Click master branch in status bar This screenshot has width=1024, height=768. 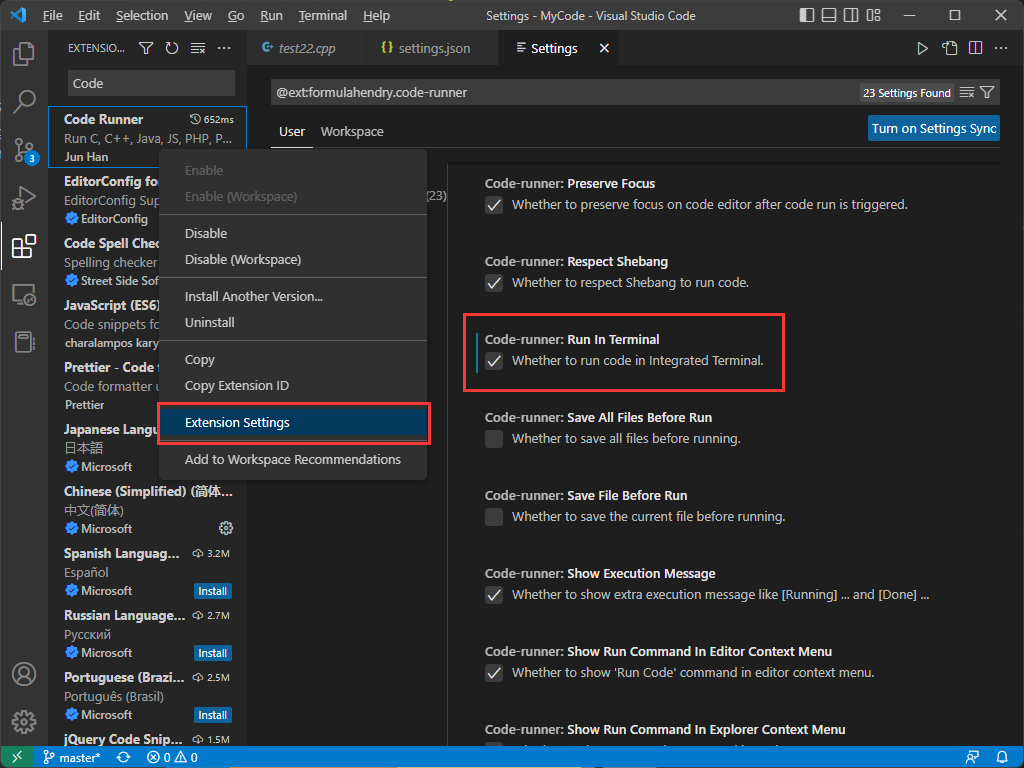pos(72,758)
